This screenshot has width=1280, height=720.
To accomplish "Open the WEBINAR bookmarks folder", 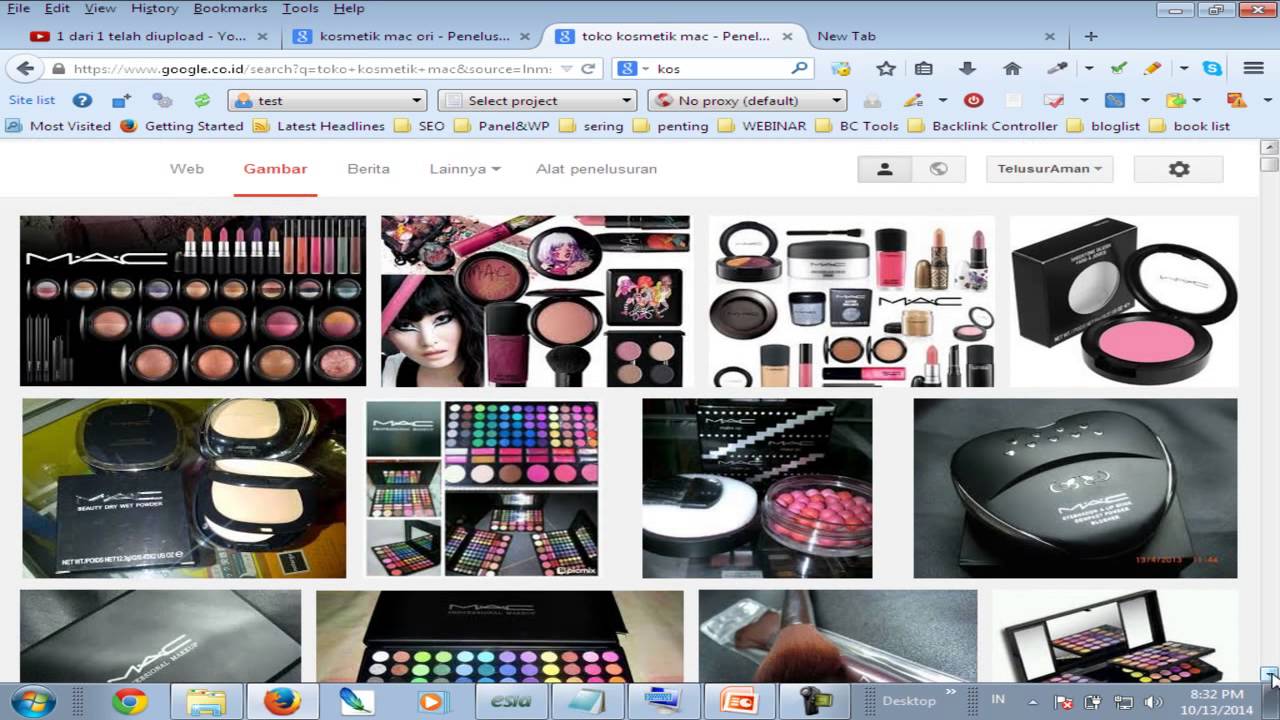I will point(763,126).
